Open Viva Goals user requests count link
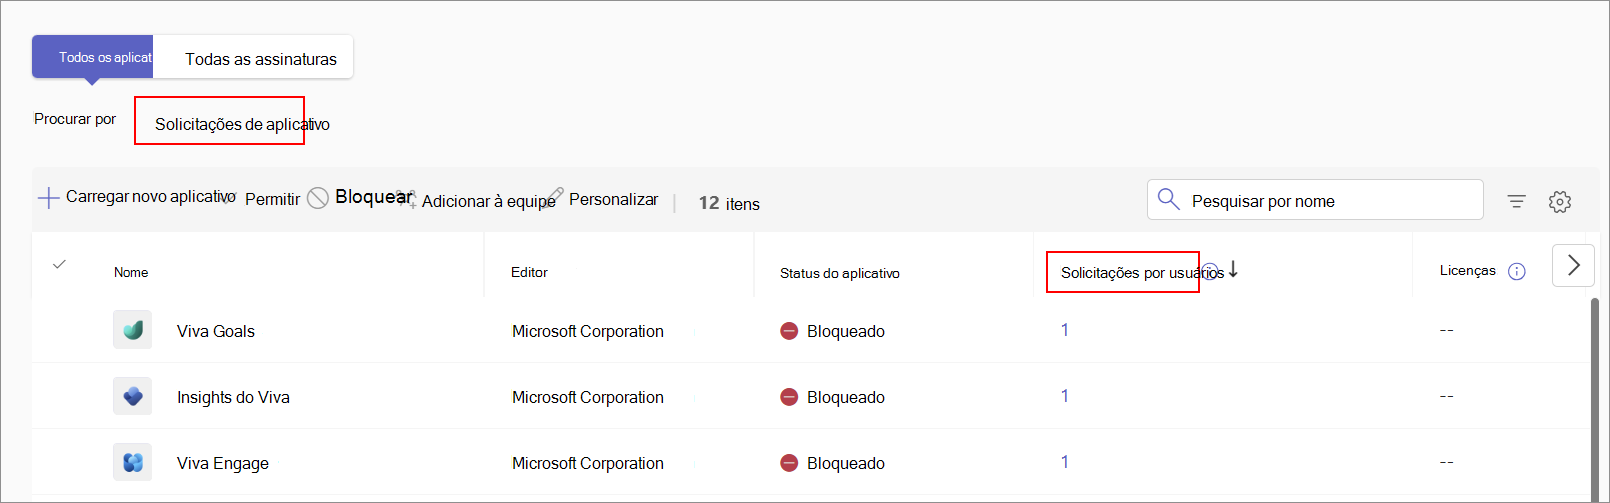Screen dimensions: 1610x503 pos(1065,330)
